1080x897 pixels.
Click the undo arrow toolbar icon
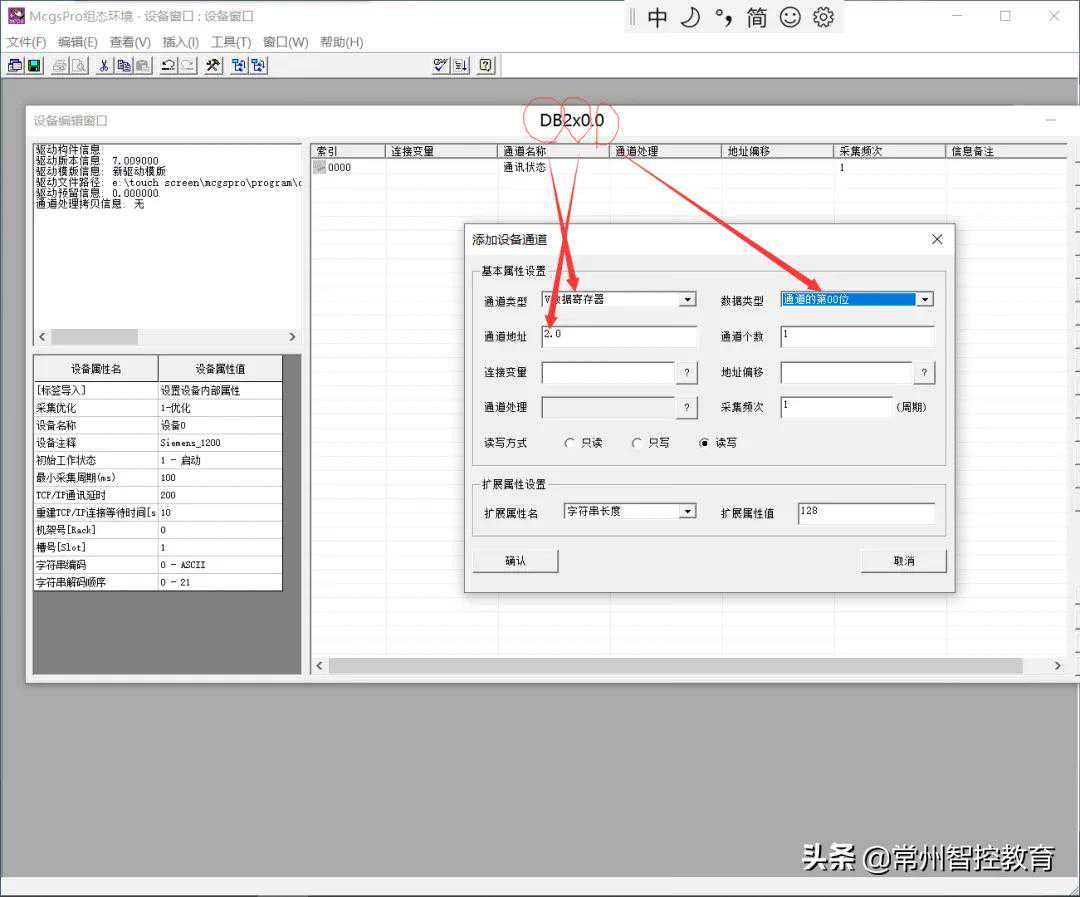pyautogui.click(x=167, y=66)
